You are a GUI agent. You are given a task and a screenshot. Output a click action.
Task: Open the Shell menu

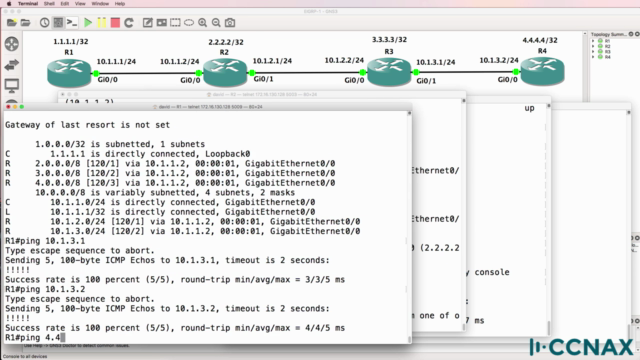coord(49,4)
